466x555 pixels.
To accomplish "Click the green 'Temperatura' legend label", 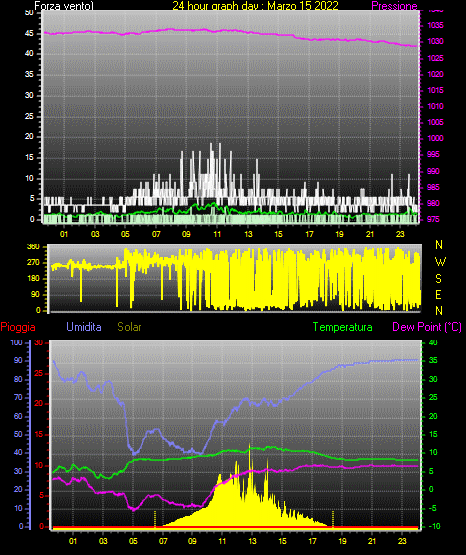I will coord(342,327).
